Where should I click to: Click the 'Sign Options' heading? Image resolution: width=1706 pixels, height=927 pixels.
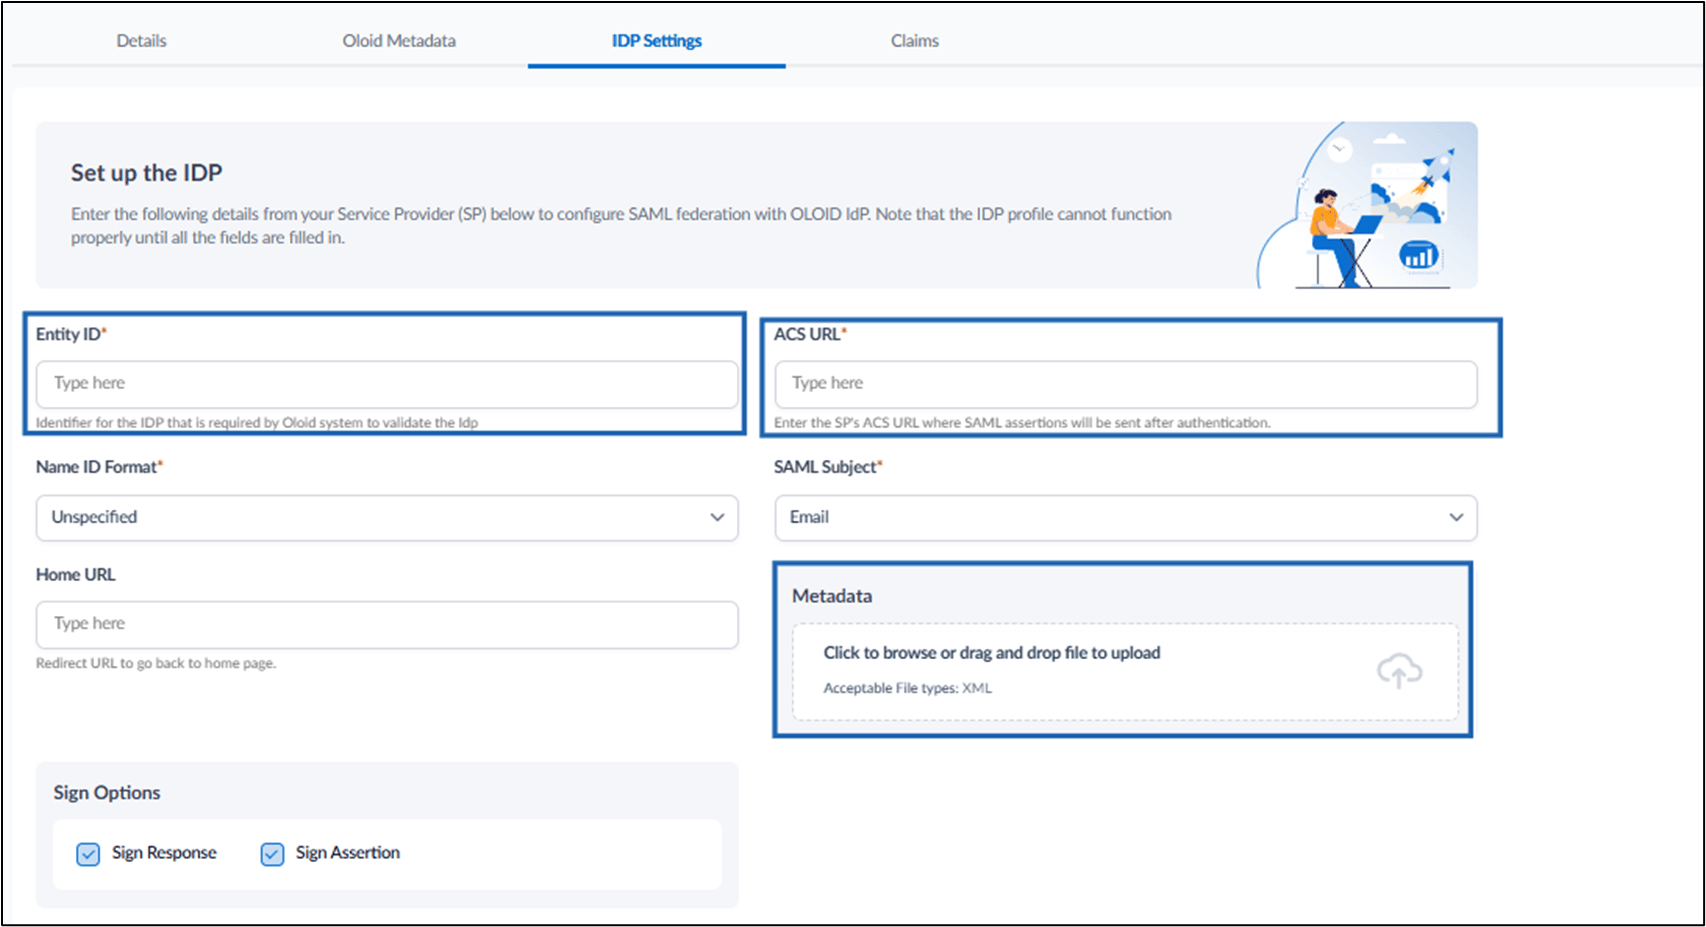click(x=107, y=793)
